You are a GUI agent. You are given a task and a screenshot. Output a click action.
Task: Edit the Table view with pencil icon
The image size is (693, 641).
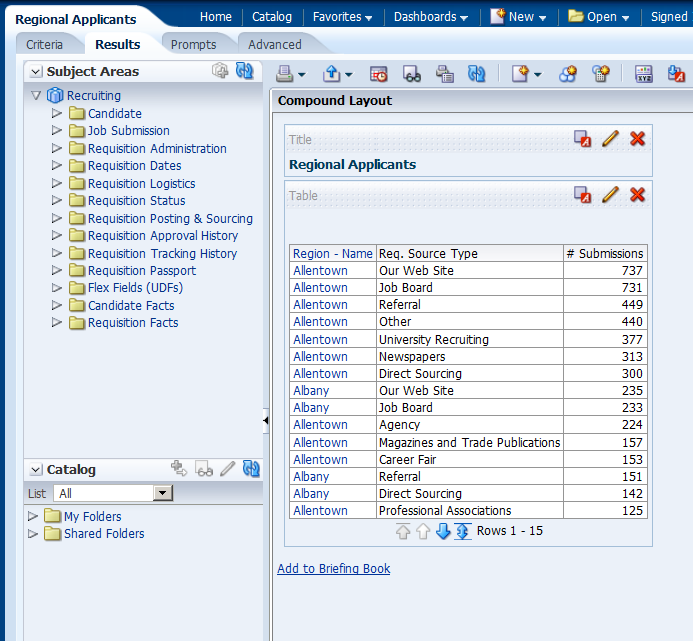point(610,195)
